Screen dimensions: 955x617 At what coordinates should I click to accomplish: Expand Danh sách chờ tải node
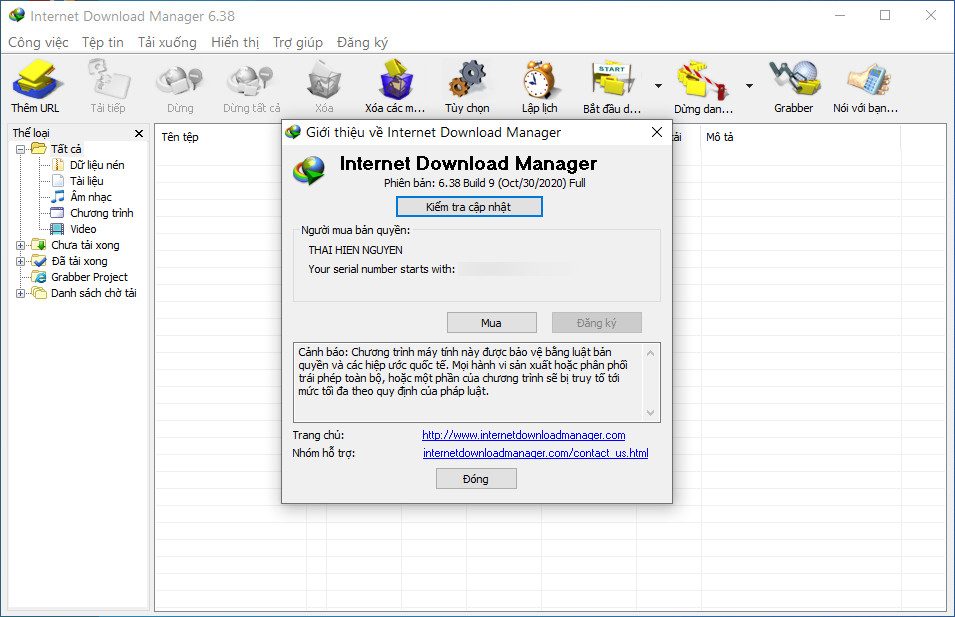20,294
